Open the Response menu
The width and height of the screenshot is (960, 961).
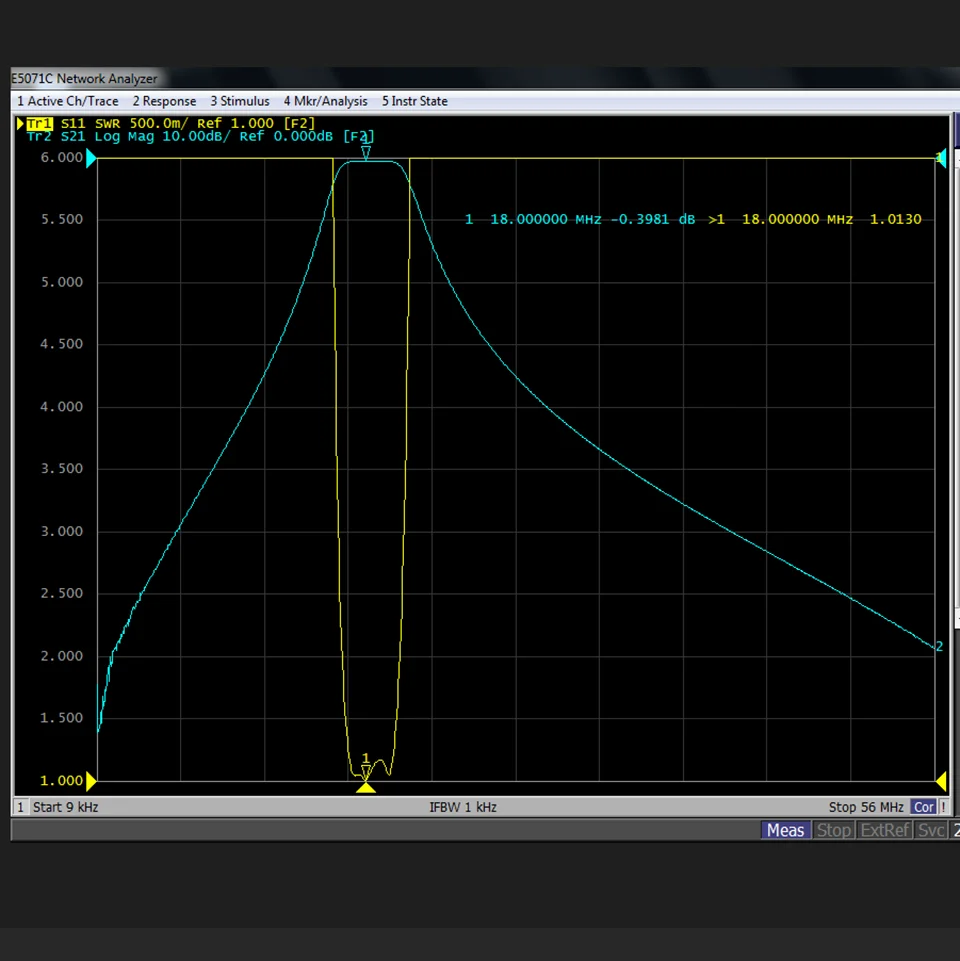pyautogui.click(x=164, y=101)
